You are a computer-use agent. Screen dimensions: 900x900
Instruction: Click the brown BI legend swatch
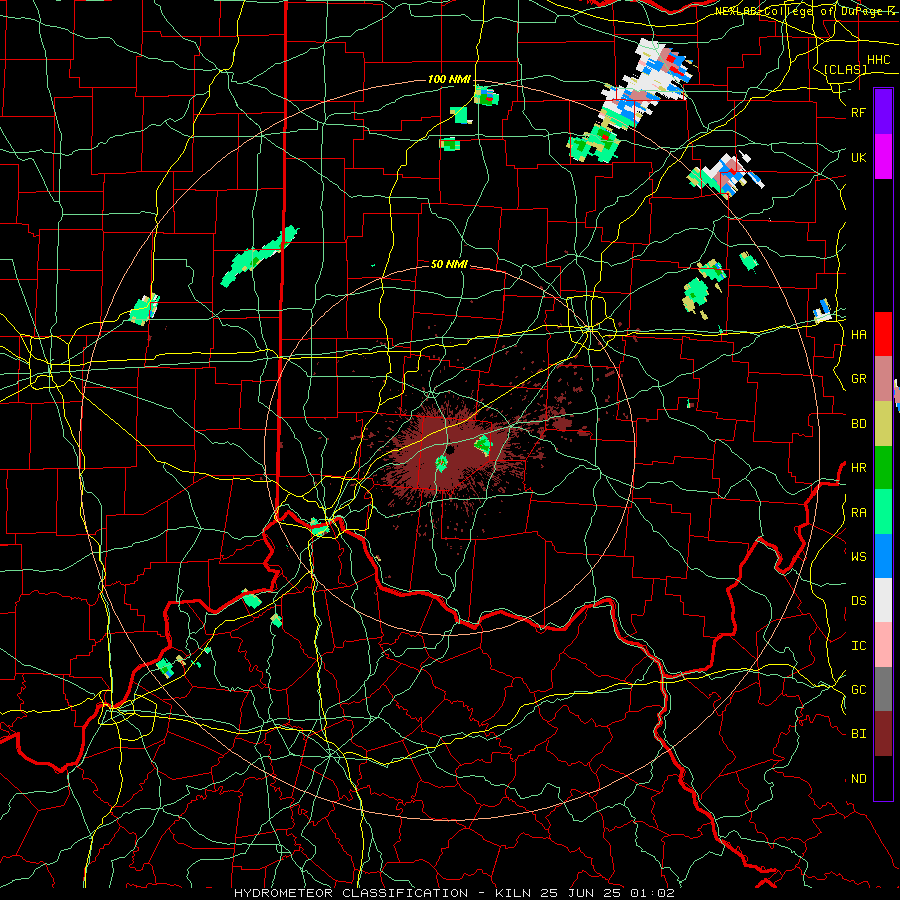[x=883, y=734]
